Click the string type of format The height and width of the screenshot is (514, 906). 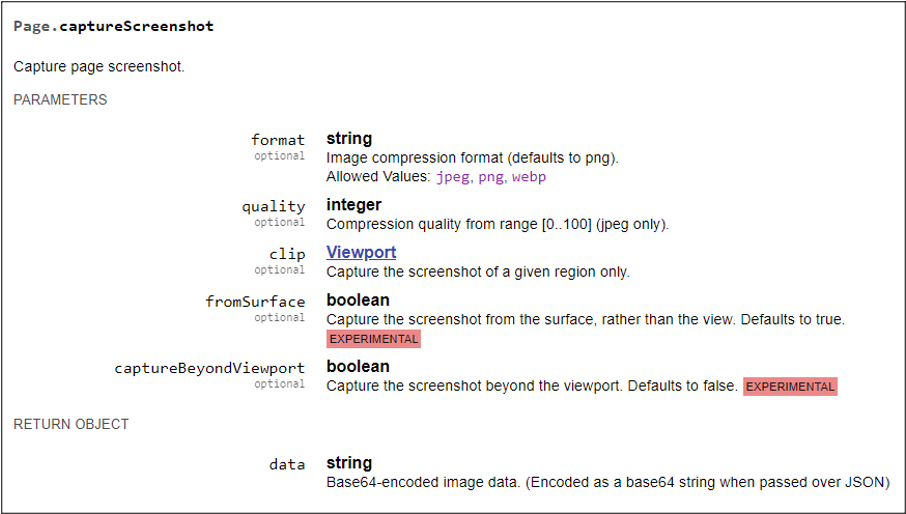(x=349, y=139)
